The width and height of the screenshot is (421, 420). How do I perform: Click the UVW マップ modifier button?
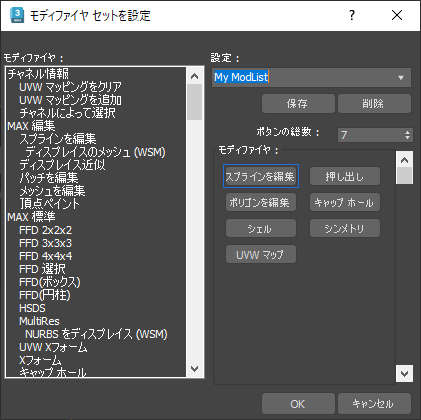click(261, 255)
